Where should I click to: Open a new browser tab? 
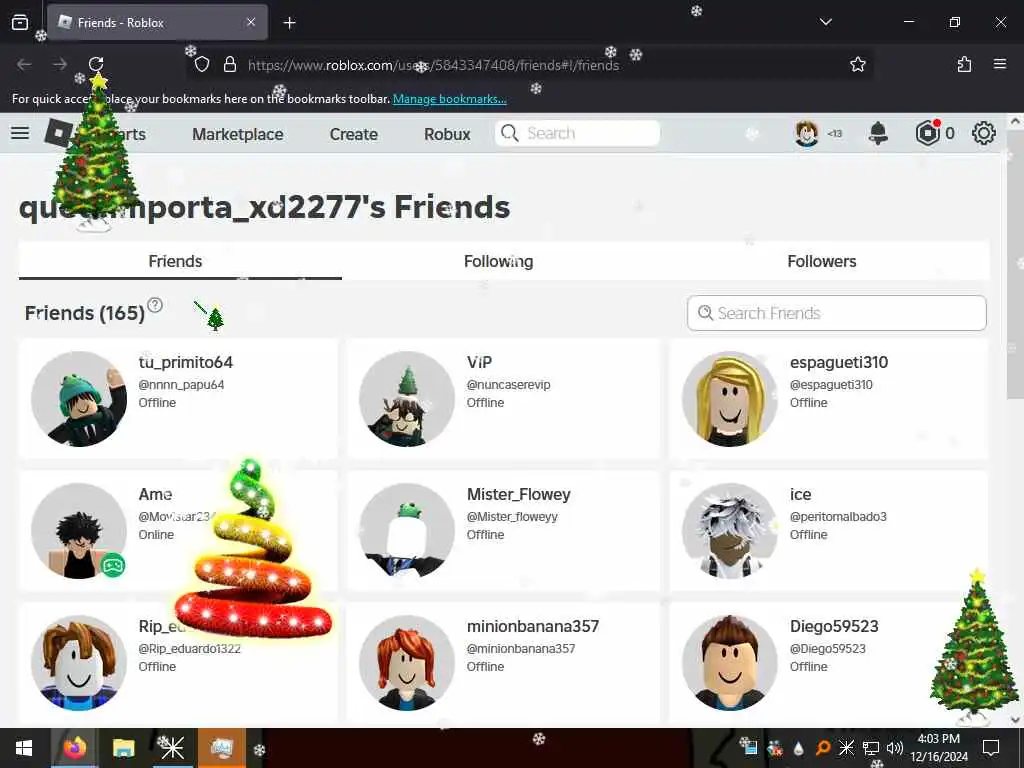pyautogui.click(x=289, y=23)
